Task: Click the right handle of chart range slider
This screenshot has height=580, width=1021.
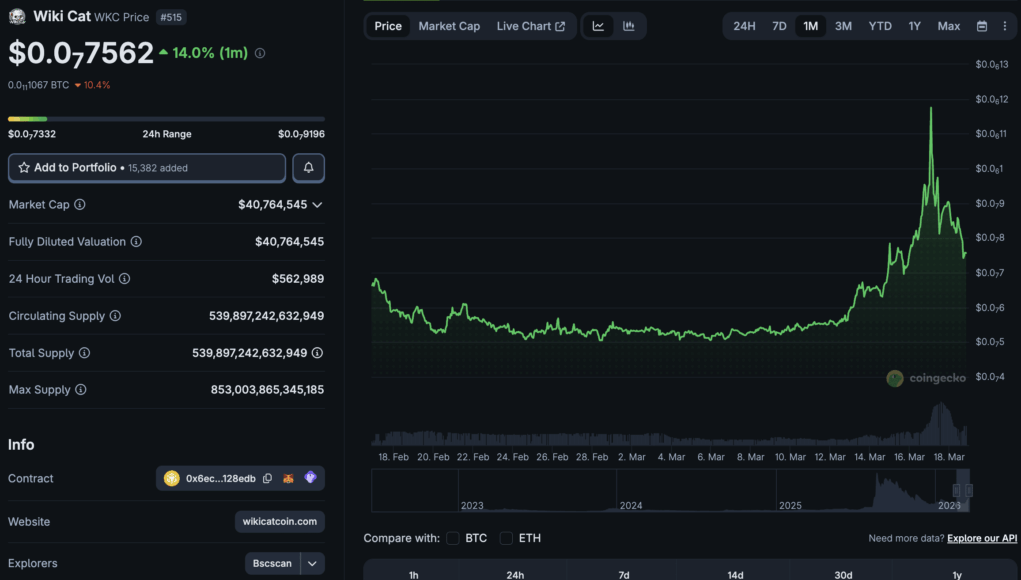Action: coord(968,490)
